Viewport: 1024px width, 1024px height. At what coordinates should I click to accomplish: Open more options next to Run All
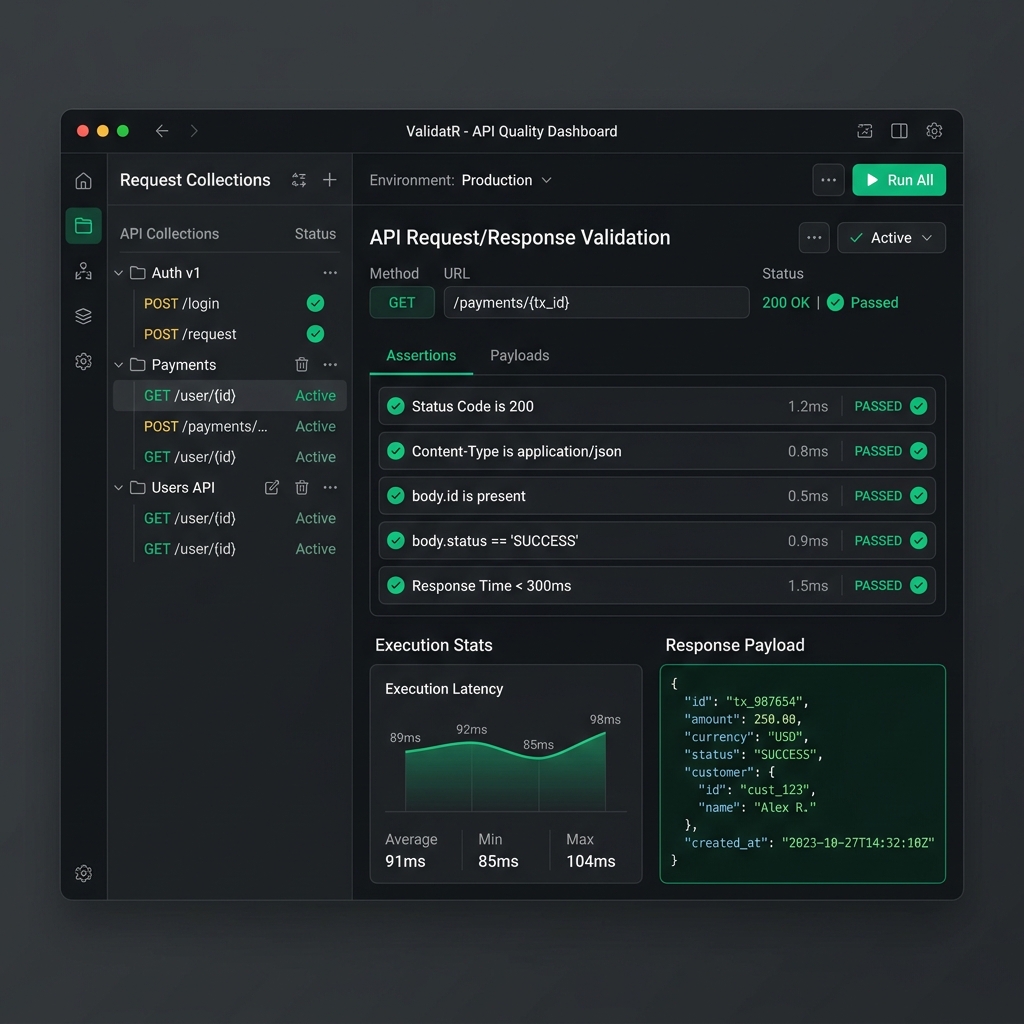pyautogui.click(x=828, y=180)
